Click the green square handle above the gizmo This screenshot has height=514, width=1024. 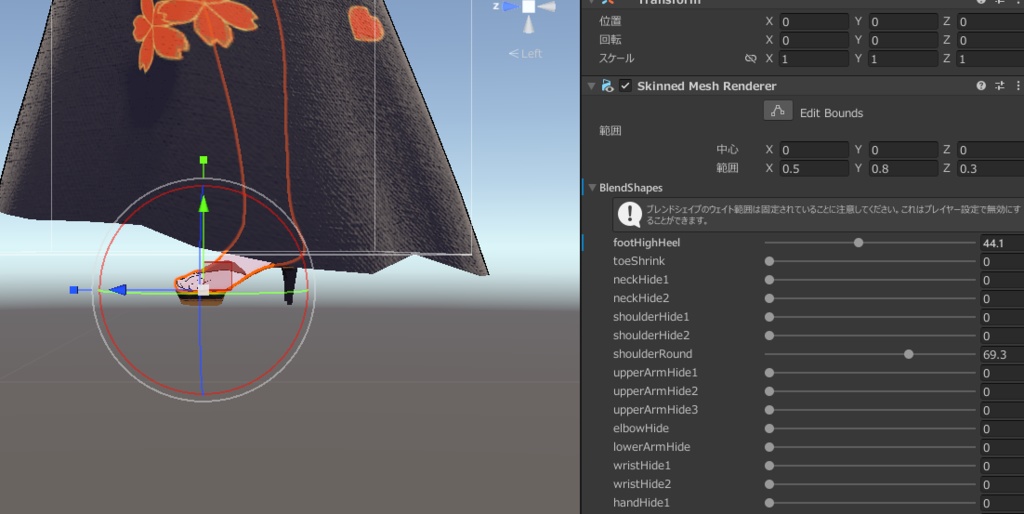coord(203,160)
